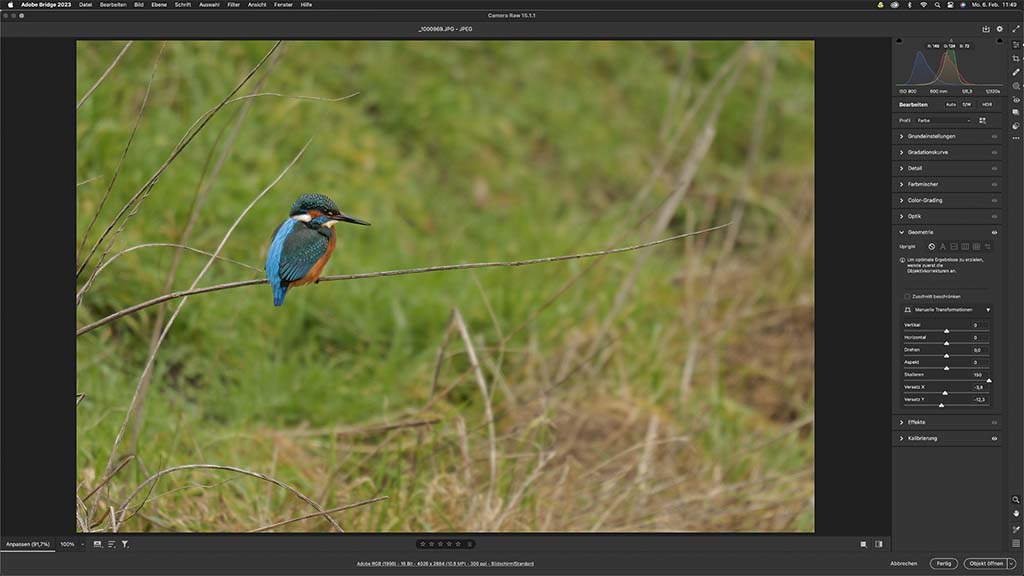Open the filter funnel icon
This screenshot has width=1024, height=576.
125,544
